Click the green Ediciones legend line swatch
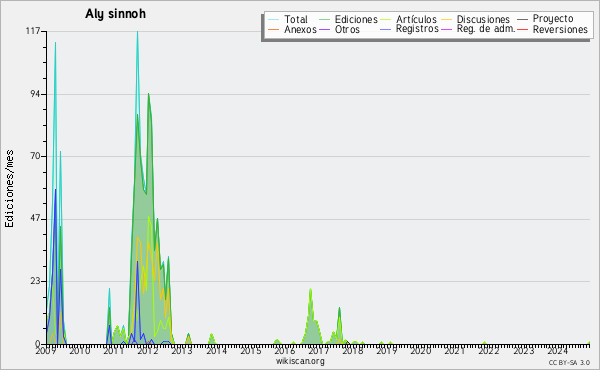The image size is (600, 370). coord(324,20)
